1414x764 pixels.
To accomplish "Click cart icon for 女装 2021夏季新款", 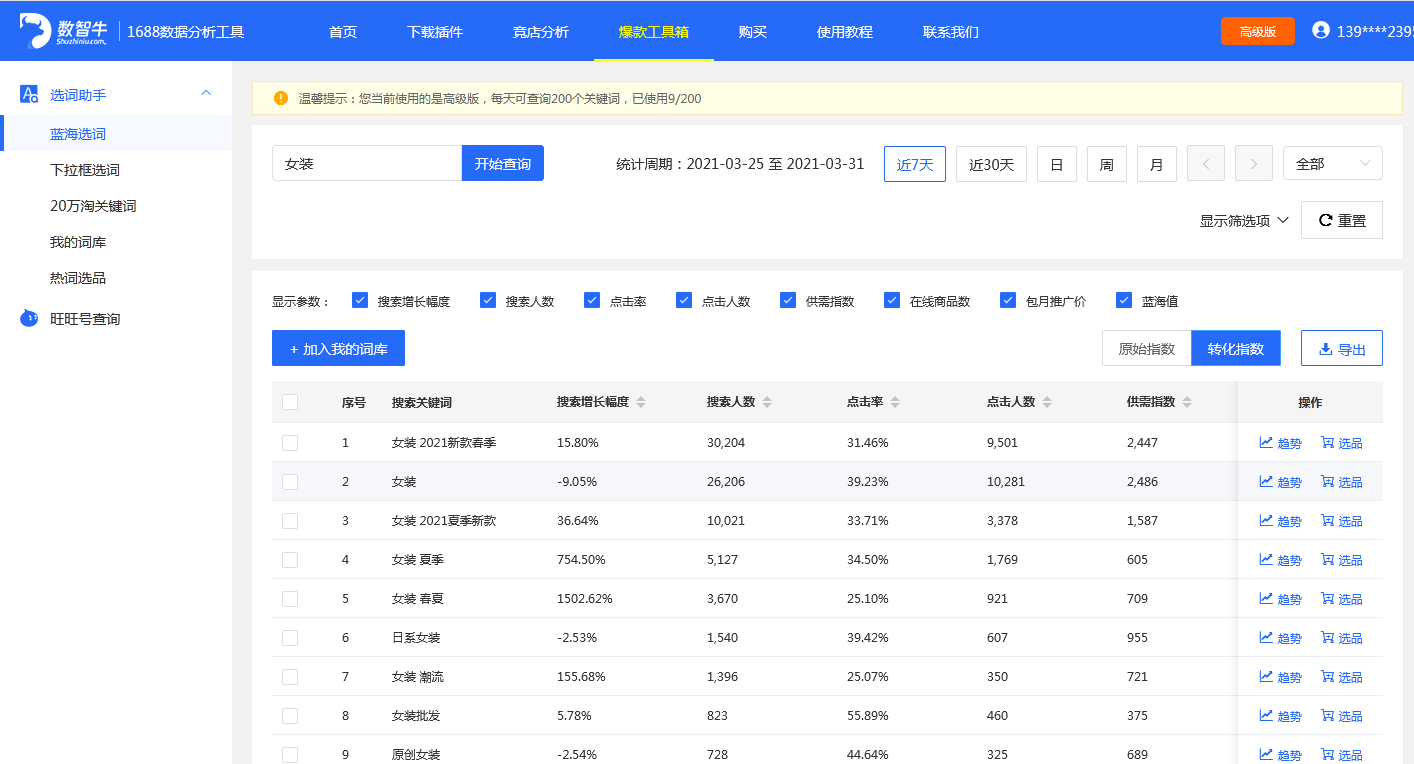I will (1328, 520).
